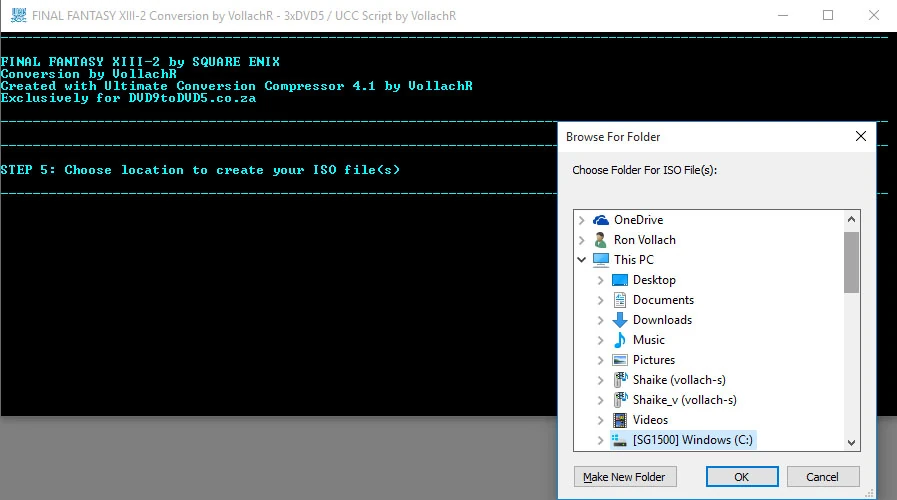897x500 pixels.
Task: Collapse the This PC tree node
Action: [x=582, y=260]
